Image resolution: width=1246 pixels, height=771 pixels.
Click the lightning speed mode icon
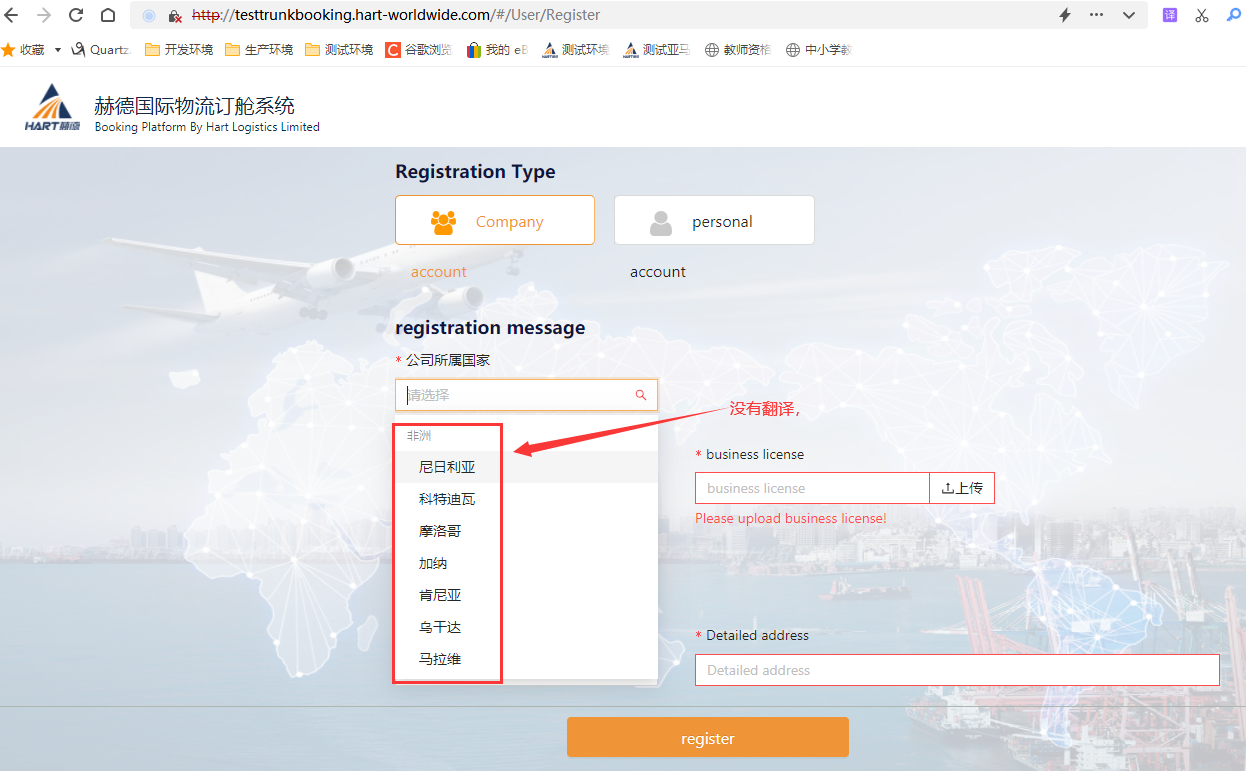(x=1065, y=15)
